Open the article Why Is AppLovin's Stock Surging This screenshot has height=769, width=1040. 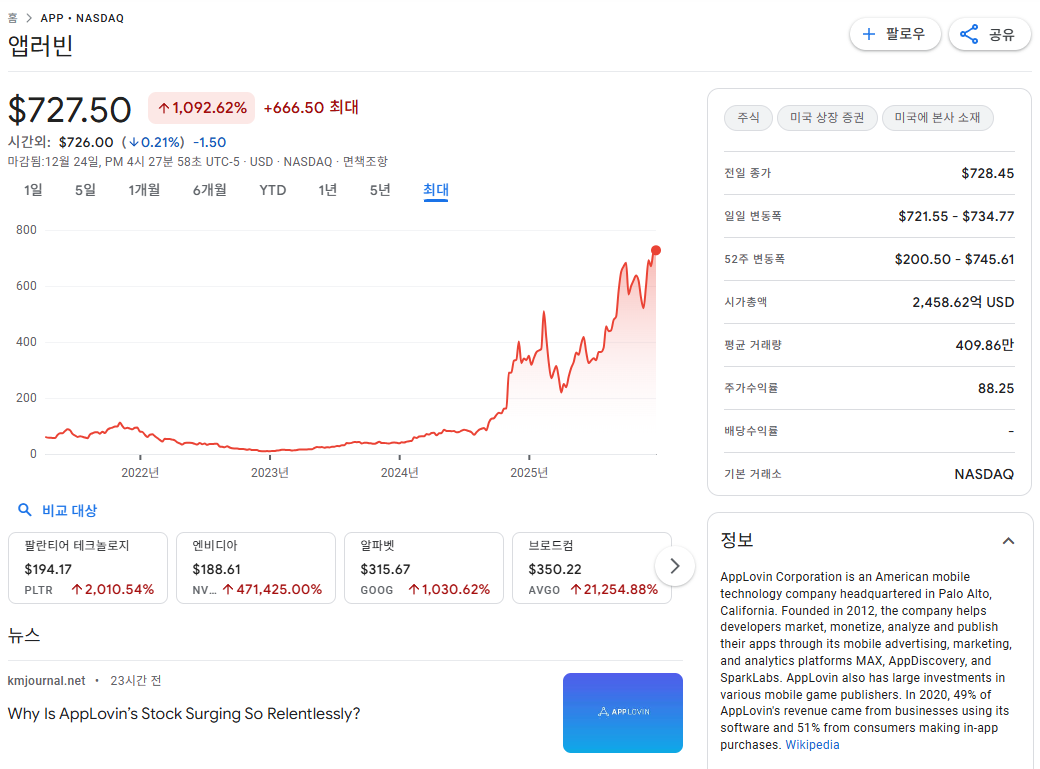coord(184,713)
